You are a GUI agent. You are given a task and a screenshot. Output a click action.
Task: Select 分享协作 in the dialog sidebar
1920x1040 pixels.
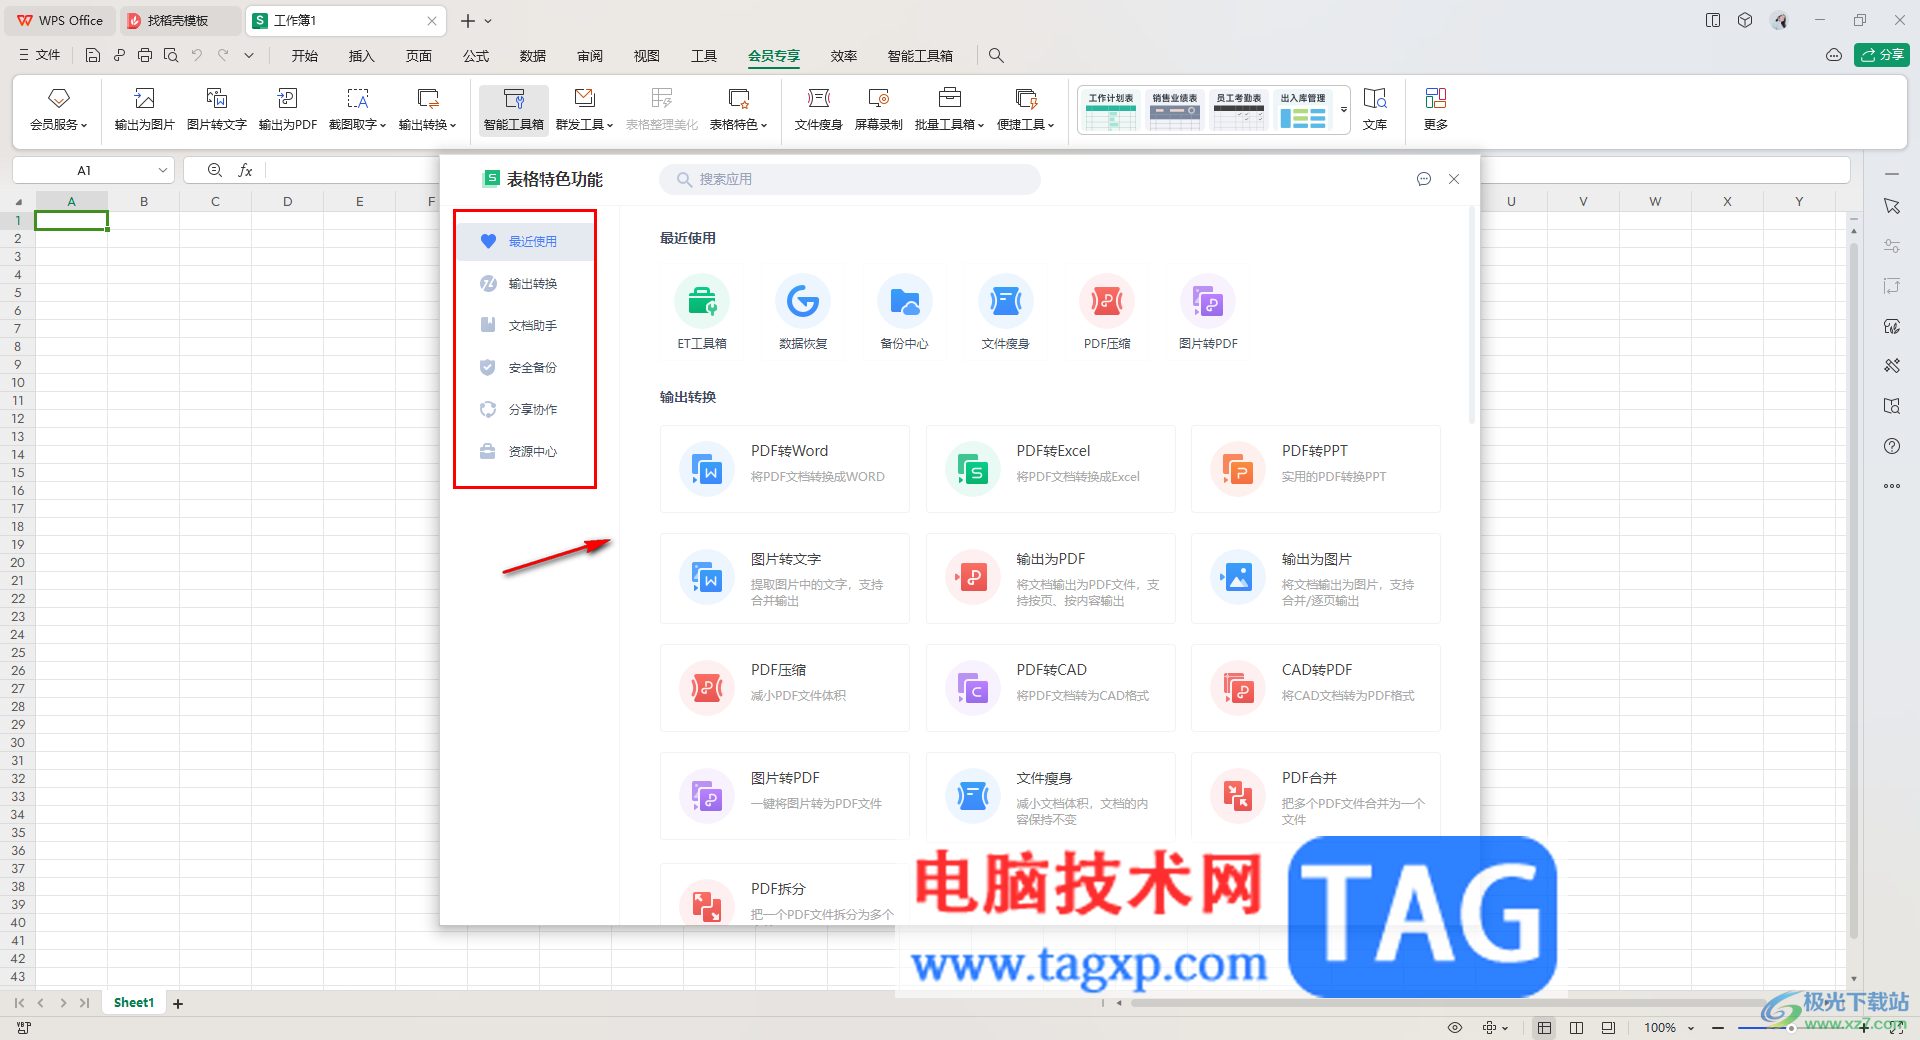pos(527,410)
